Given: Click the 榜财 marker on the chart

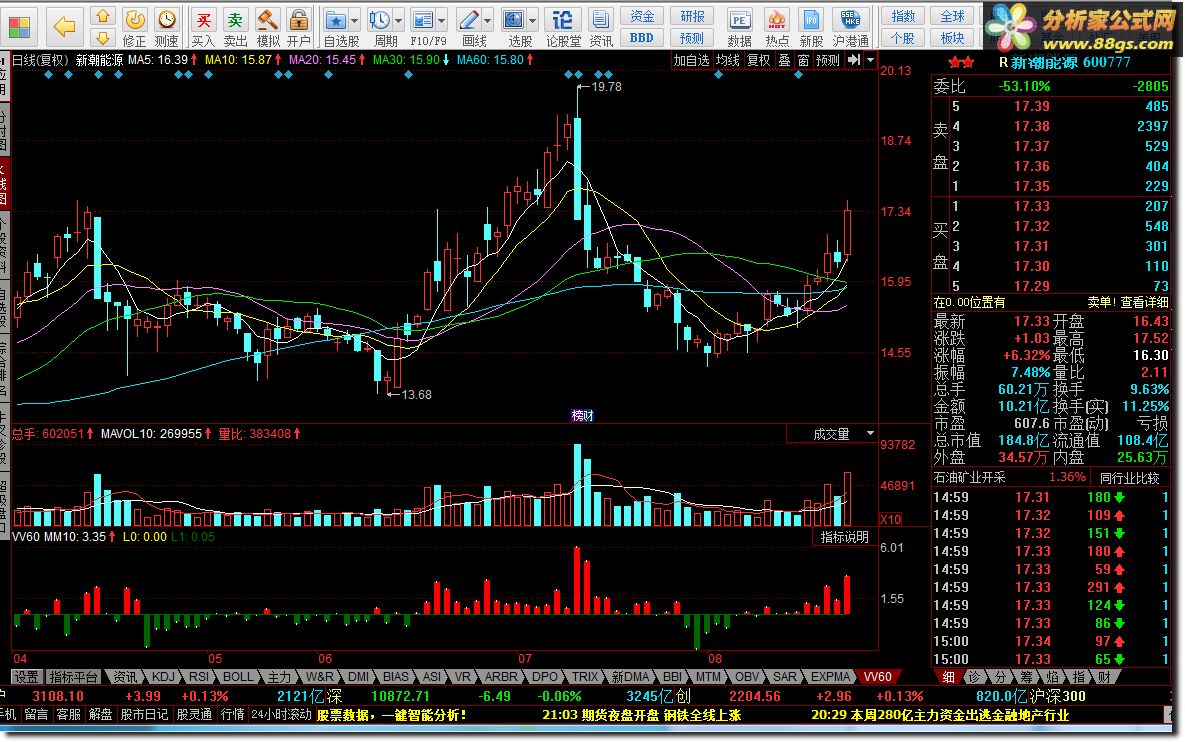Looking at the screenshot, I should coord(582,416).
